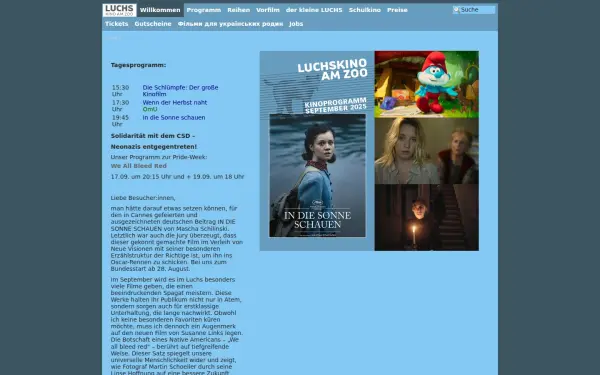The image size is (600, 375).
Task: Click the LUCHS Kino am Zoo logo
Action: 119,10
